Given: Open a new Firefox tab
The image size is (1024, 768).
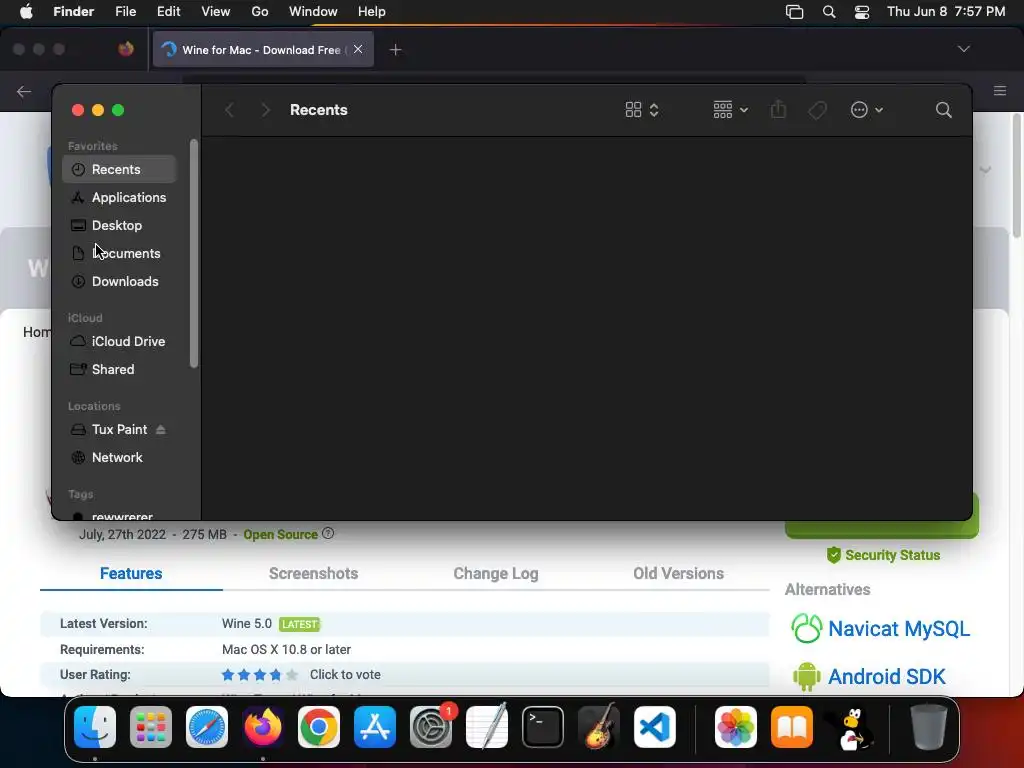Looking at the screenshot, I should point(395,50).
